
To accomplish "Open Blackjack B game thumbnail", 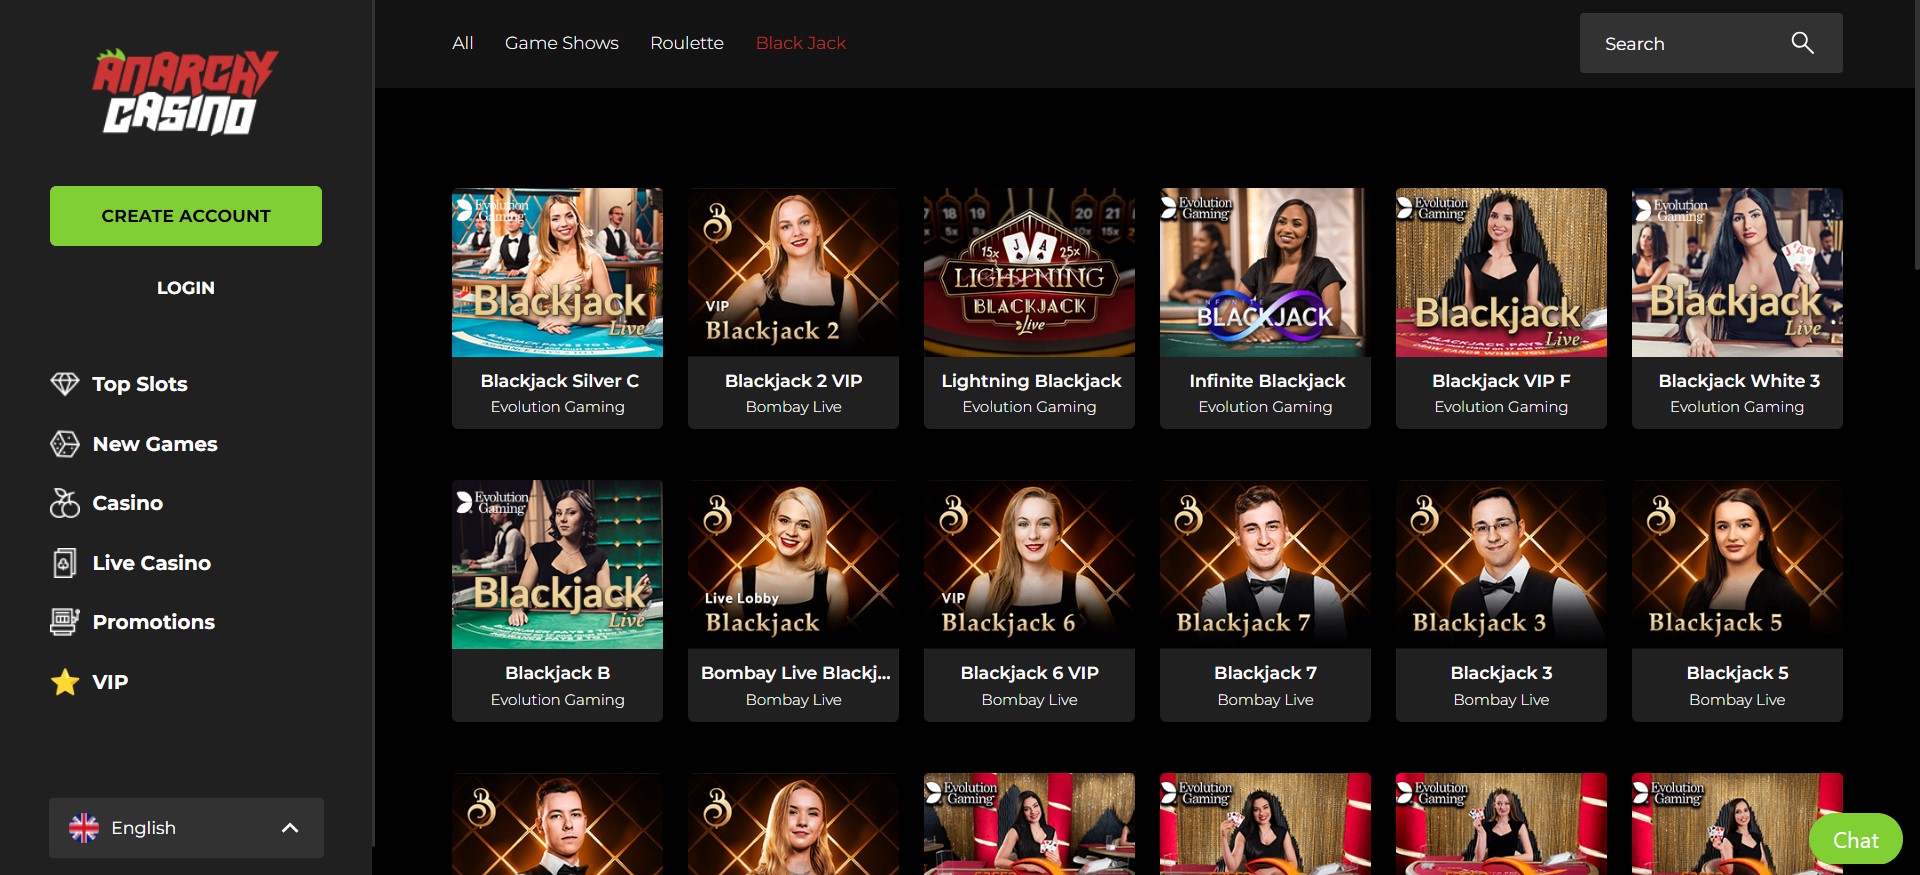I will [x=557, y=565].
